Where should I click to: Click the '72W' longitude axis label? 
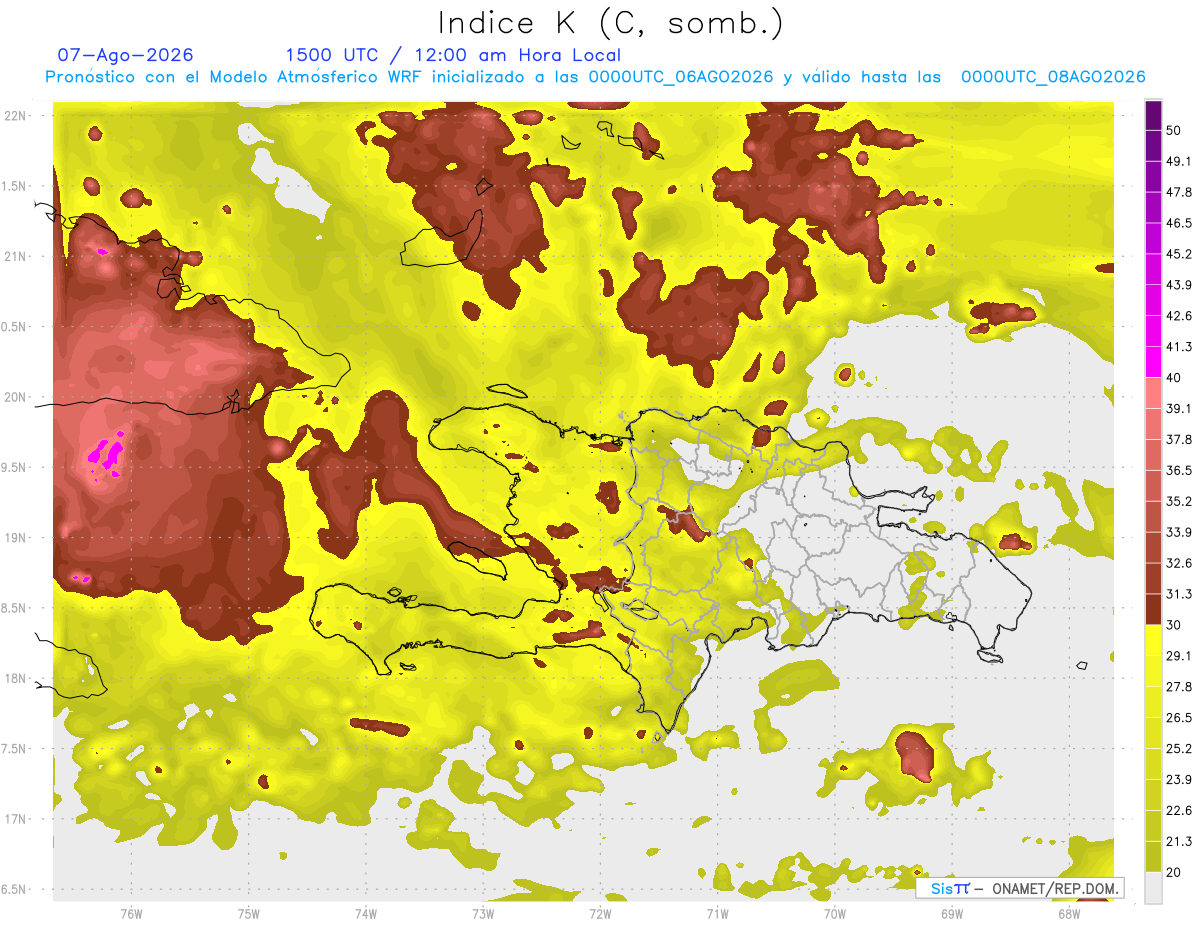click(x=600, y=913)
